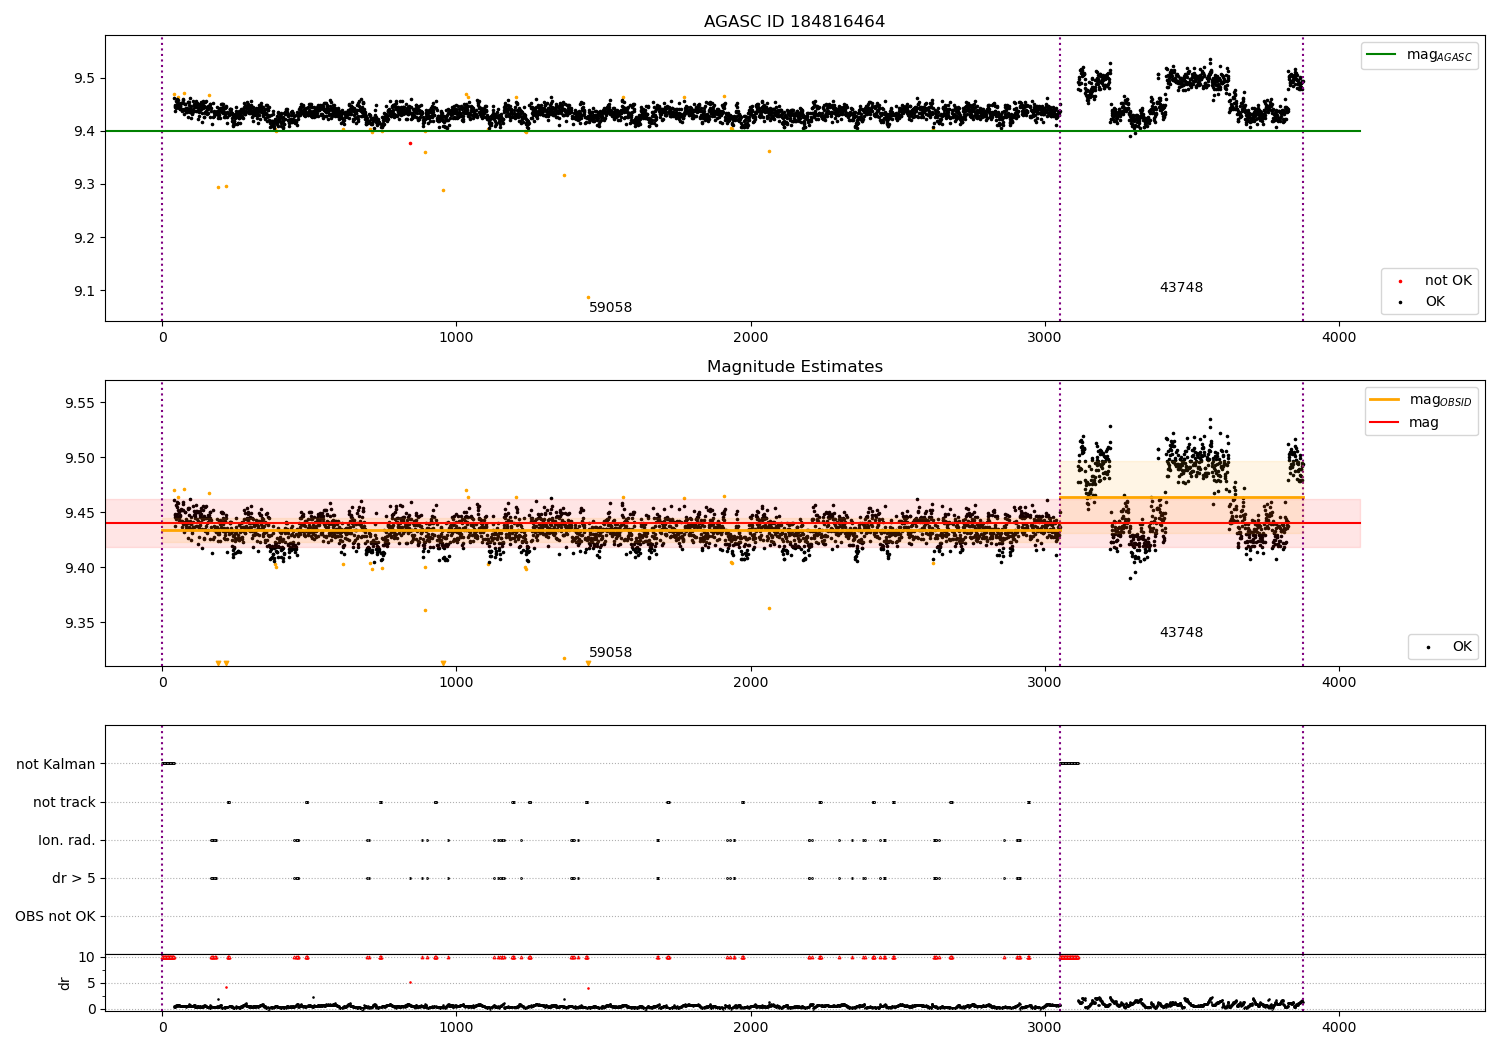Click the 'dr' y-axis label
Screen dimensions: 1500x1050
(x=65, y=983)
